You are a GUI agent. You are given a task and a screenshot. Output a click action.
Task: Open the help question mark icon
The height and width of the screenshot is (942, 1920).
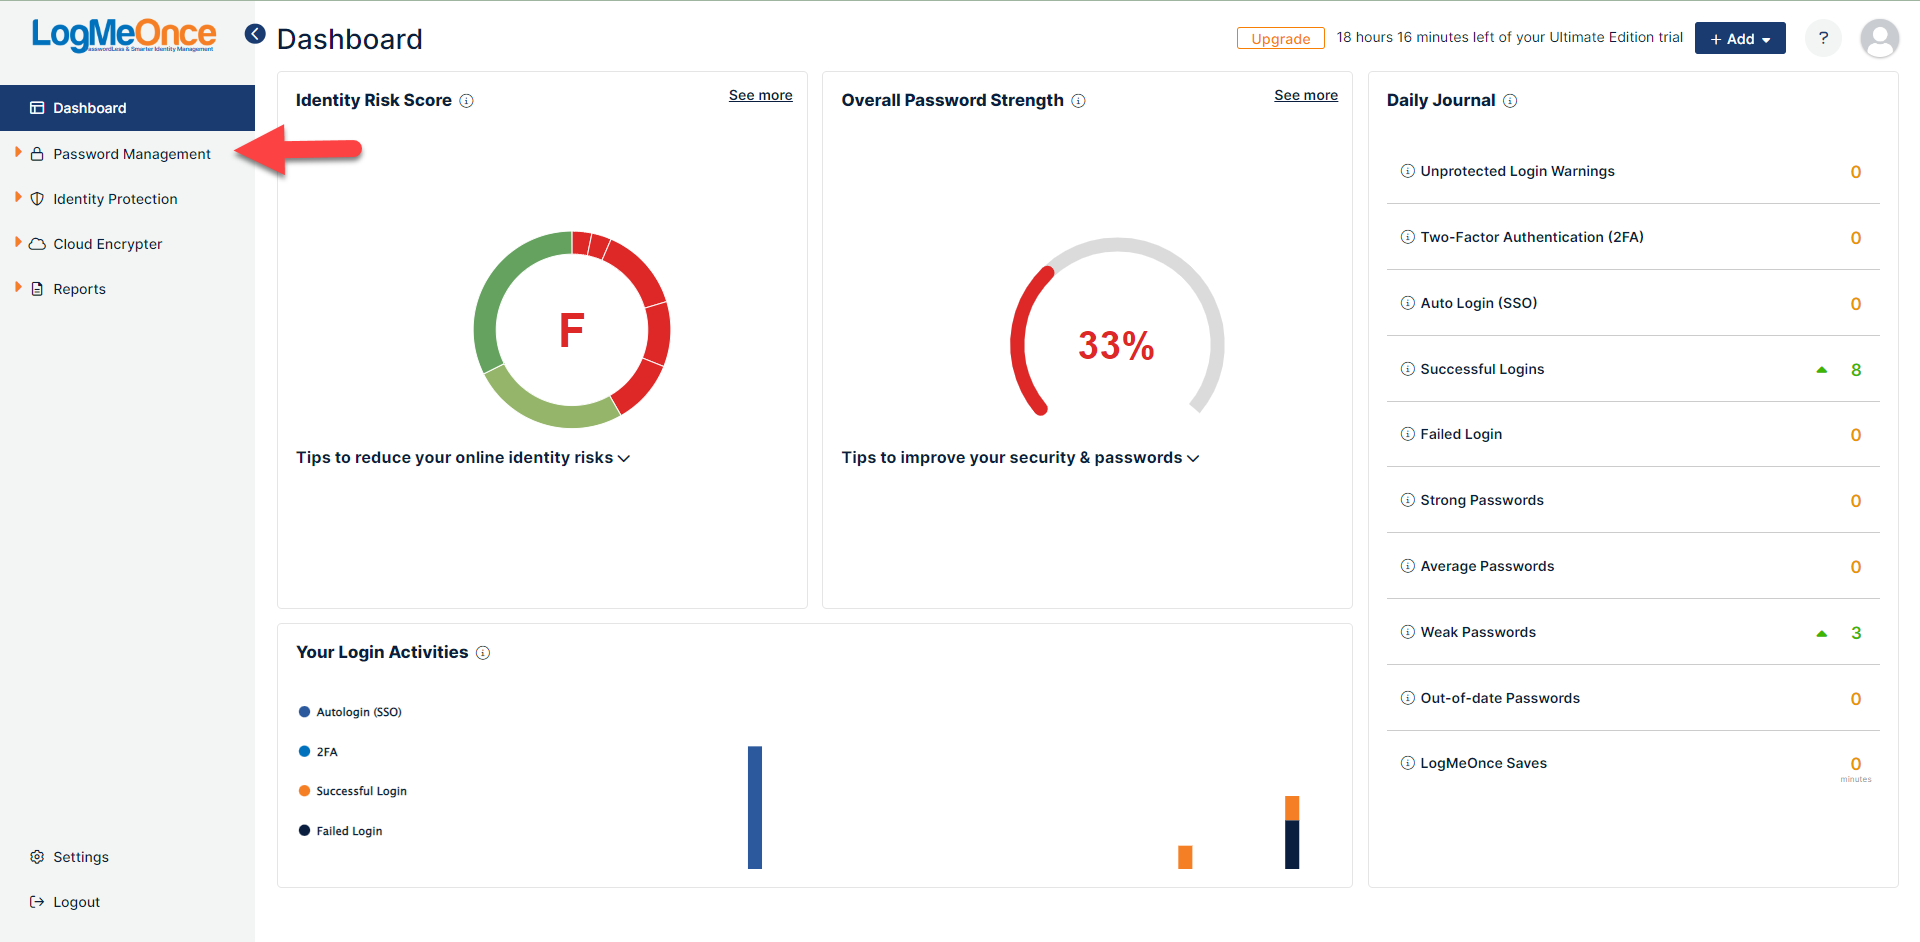click(1823, 38)
